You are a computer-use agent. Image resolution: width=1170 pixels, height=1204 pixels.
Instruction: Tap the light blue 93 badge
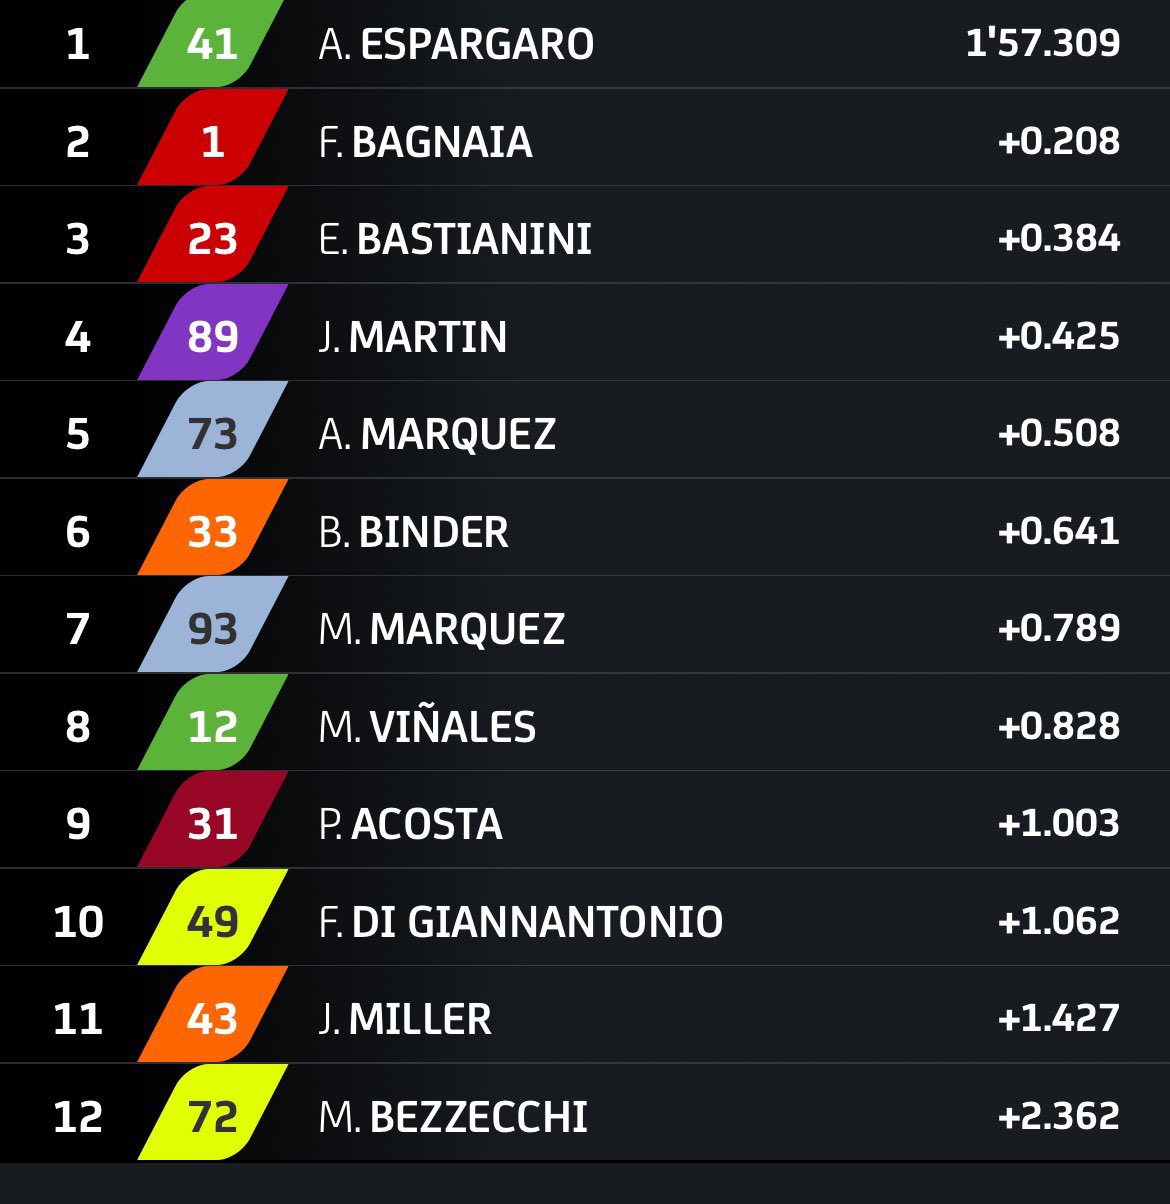point(212,629)
